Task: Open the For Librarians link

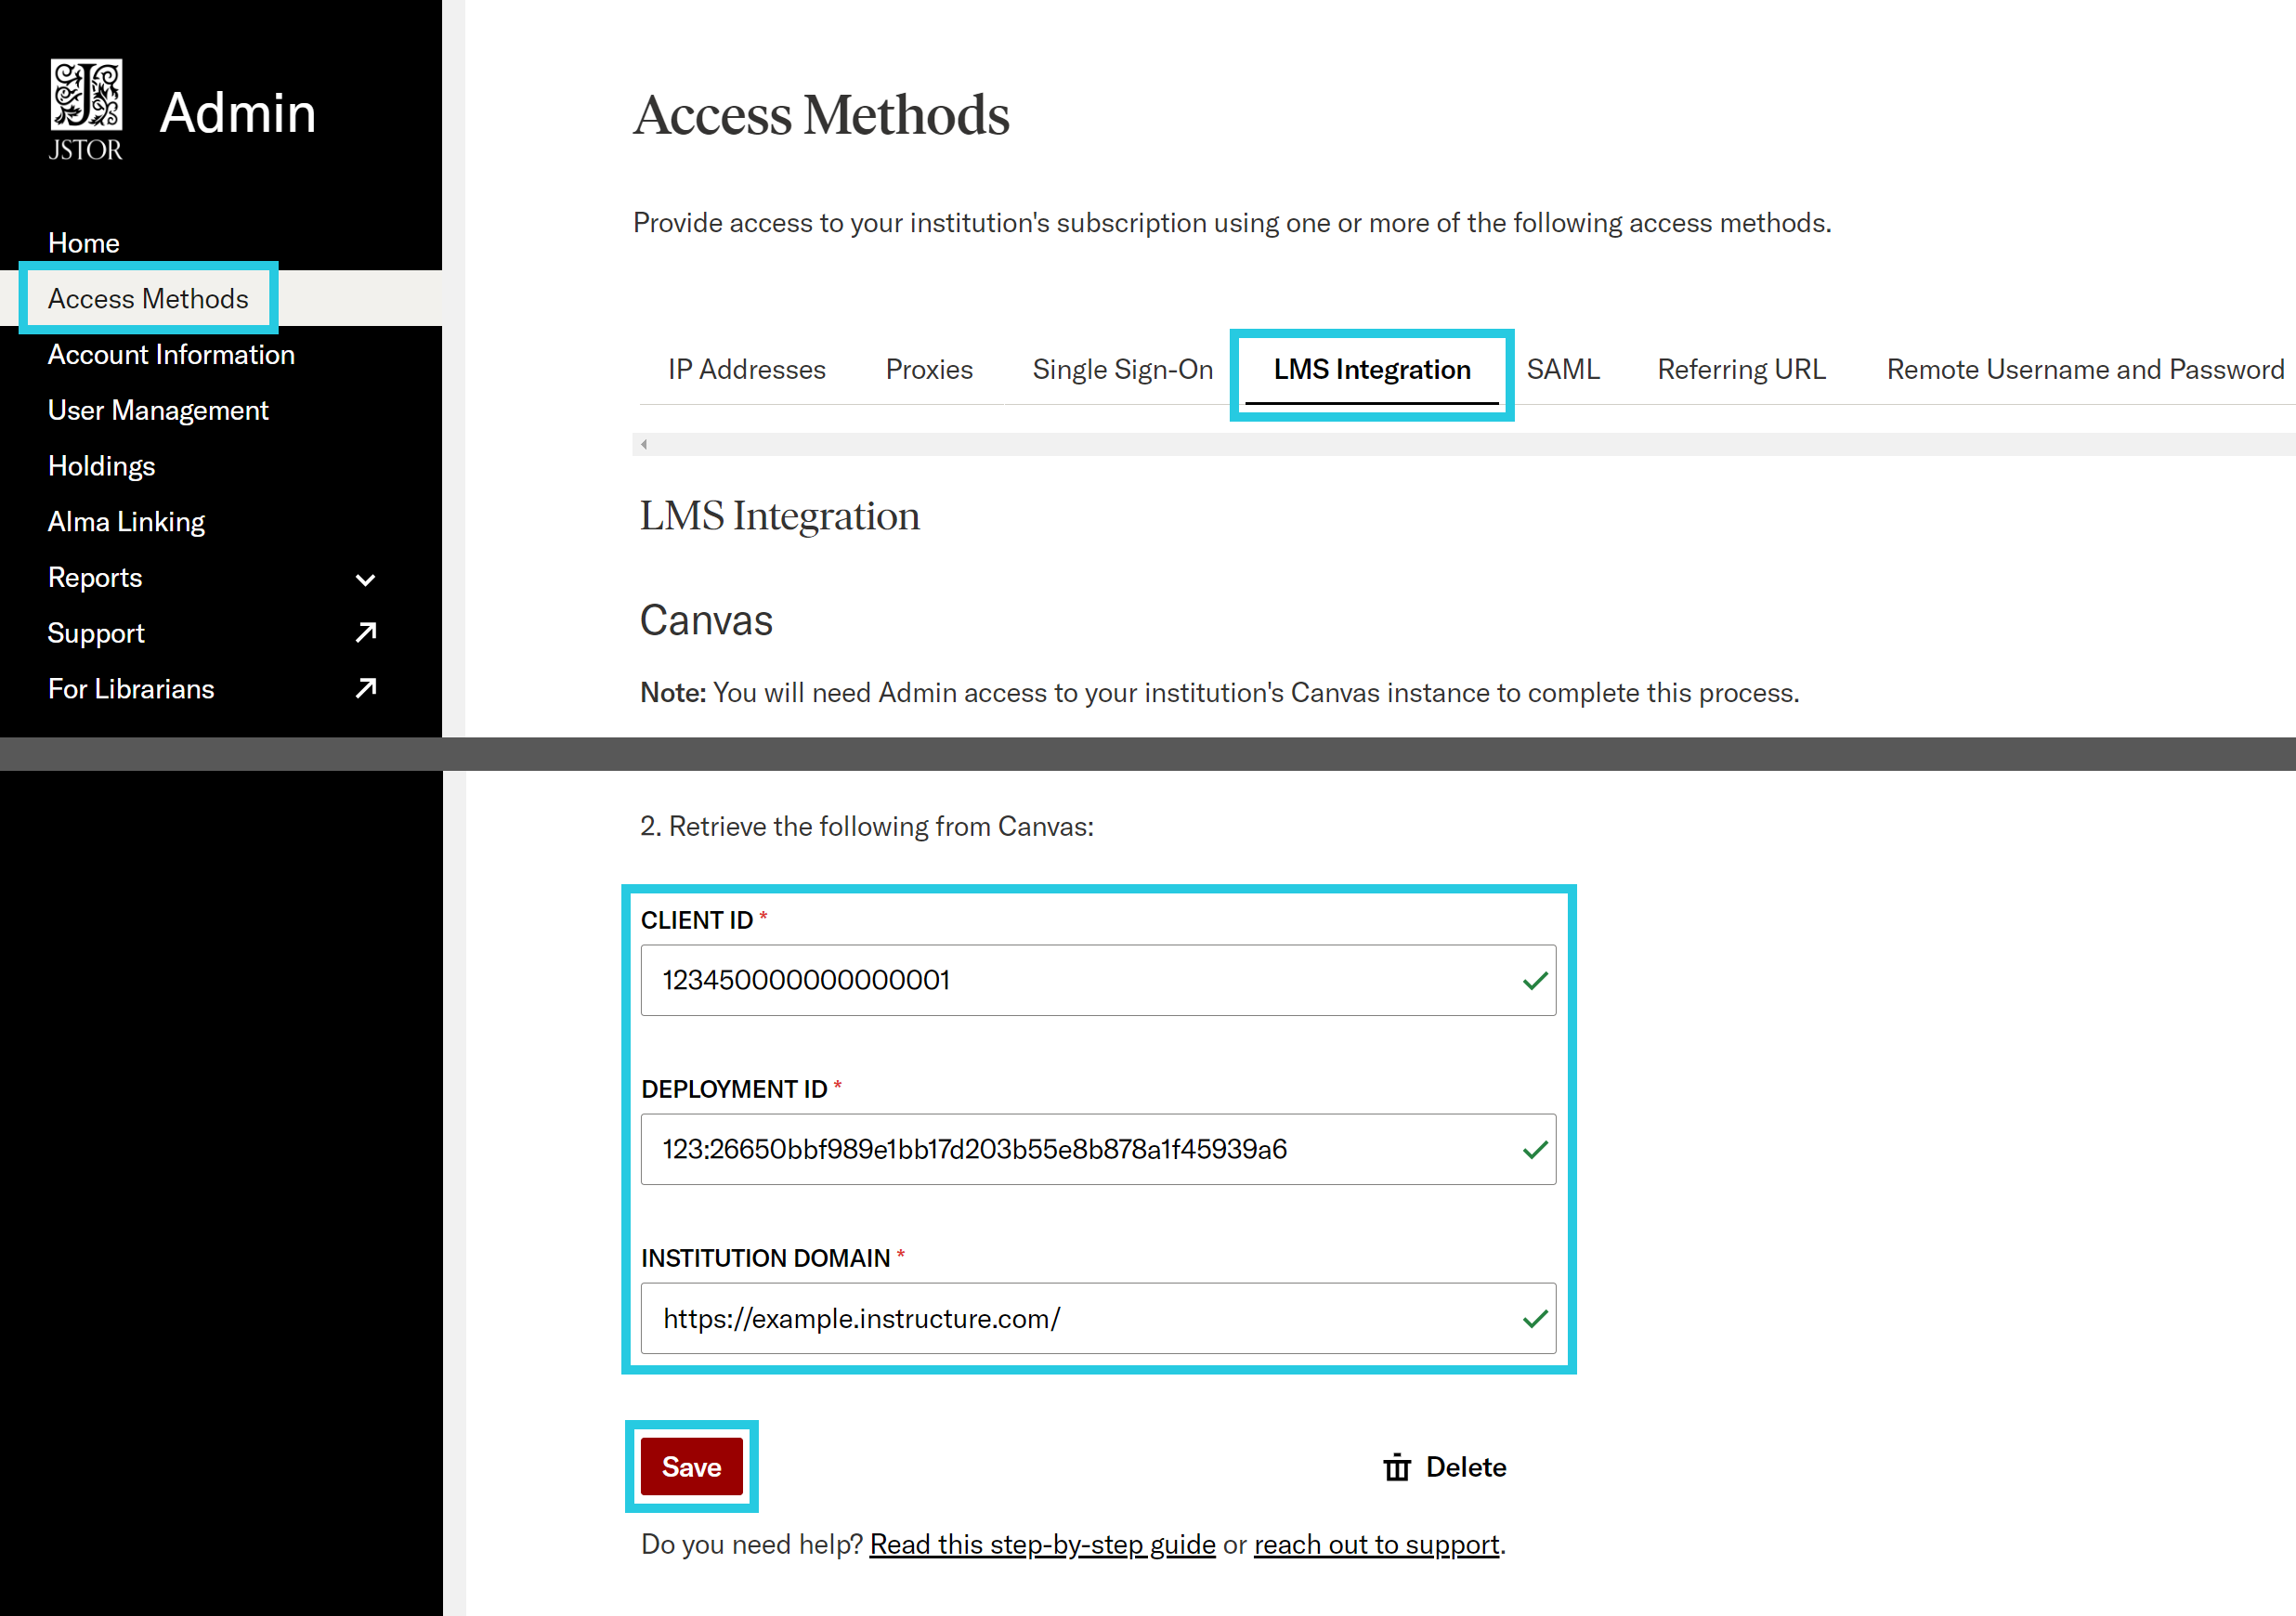Action: [x=131, y=689]
